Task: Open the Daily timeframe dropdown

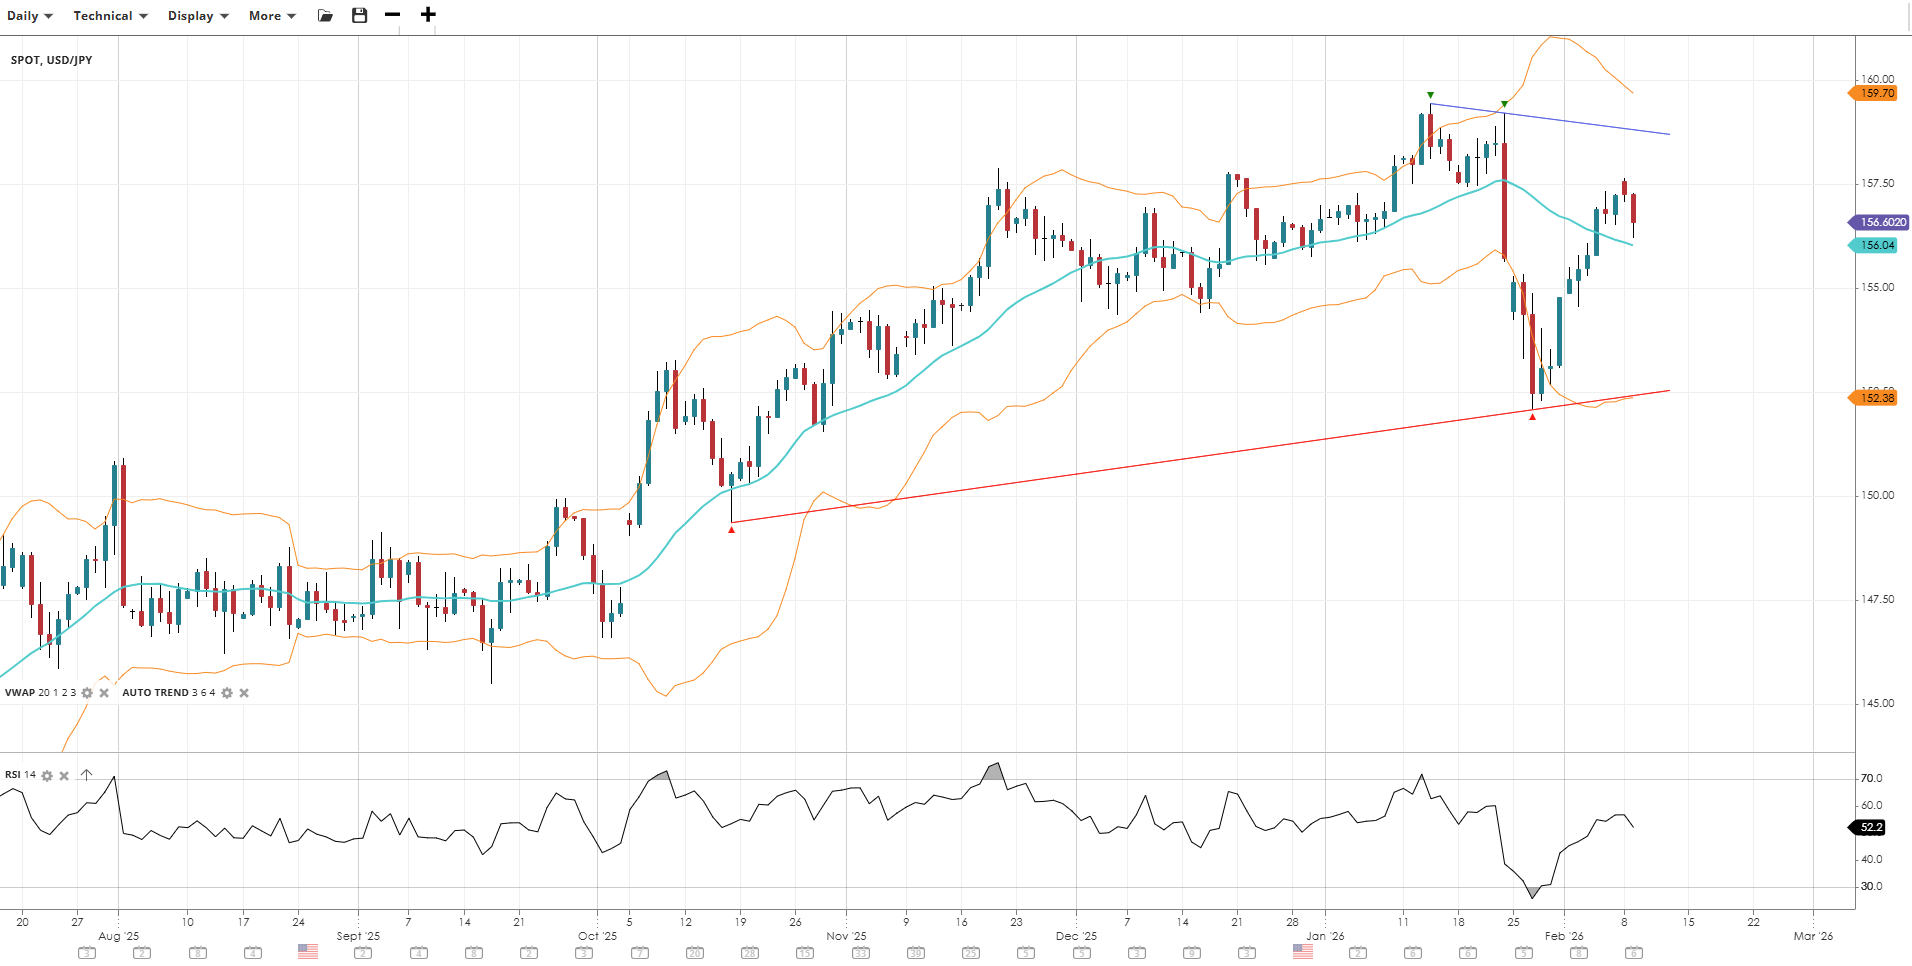Action: (29, 16)
